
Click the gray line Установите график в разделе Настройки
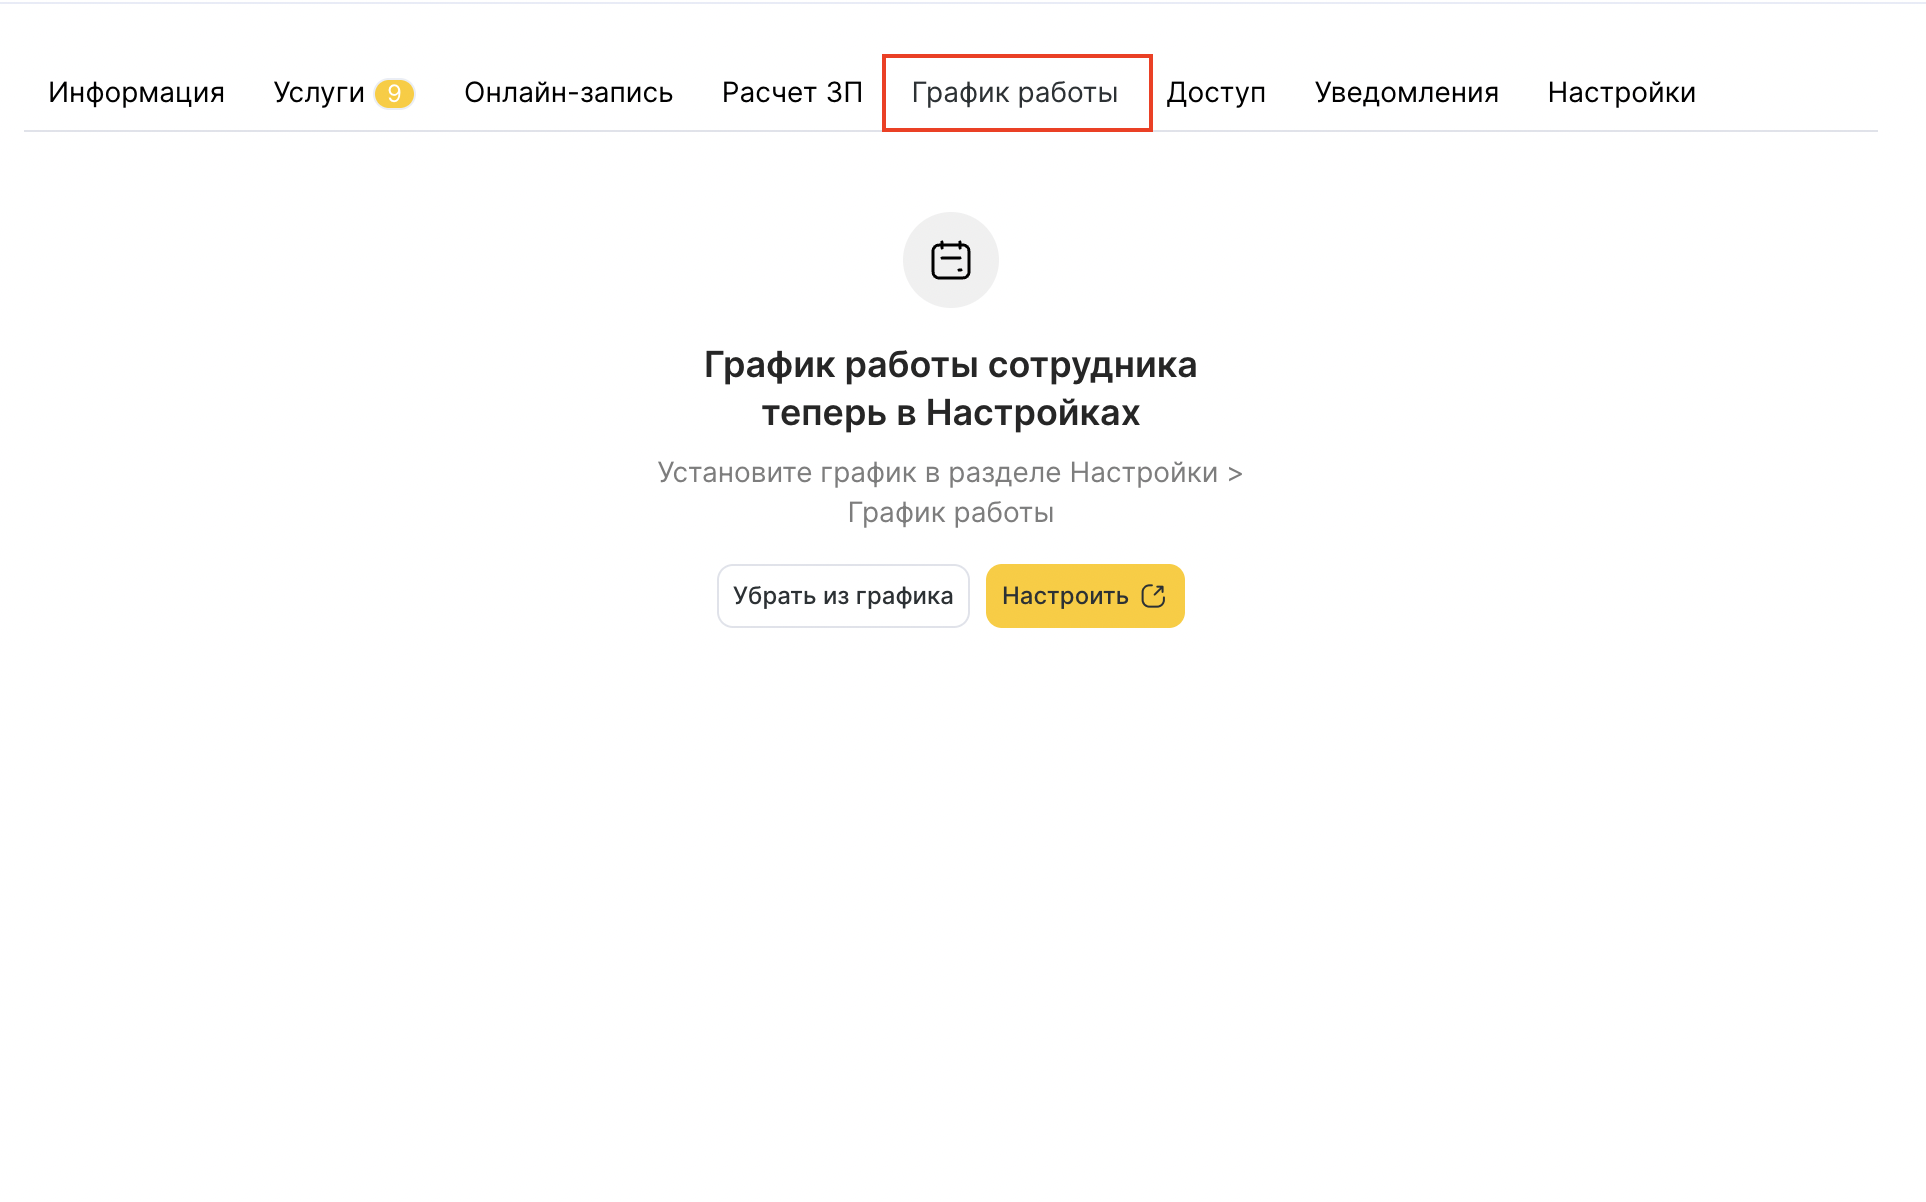tap(937, 473)
